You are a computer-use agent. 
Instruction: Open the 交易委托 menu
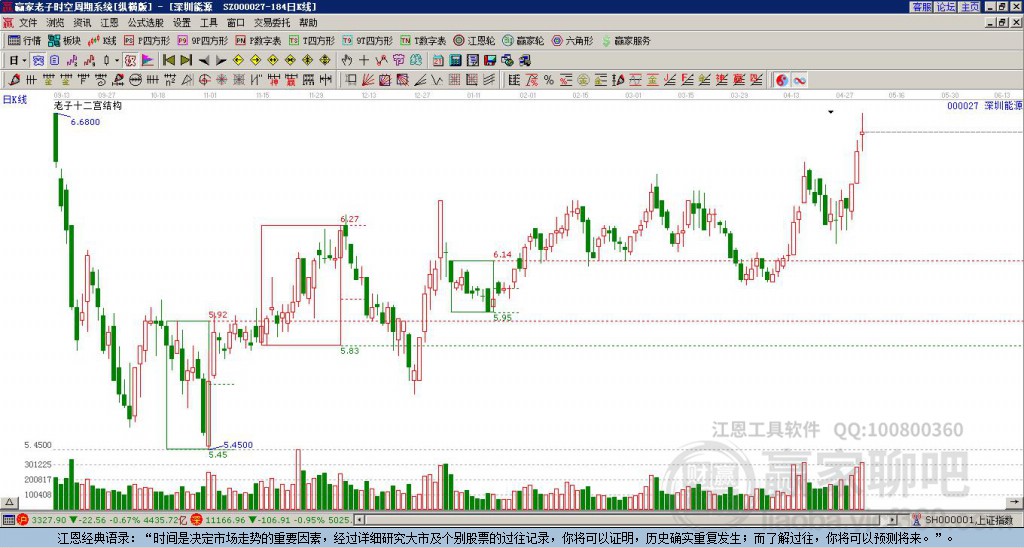[272, 23]
